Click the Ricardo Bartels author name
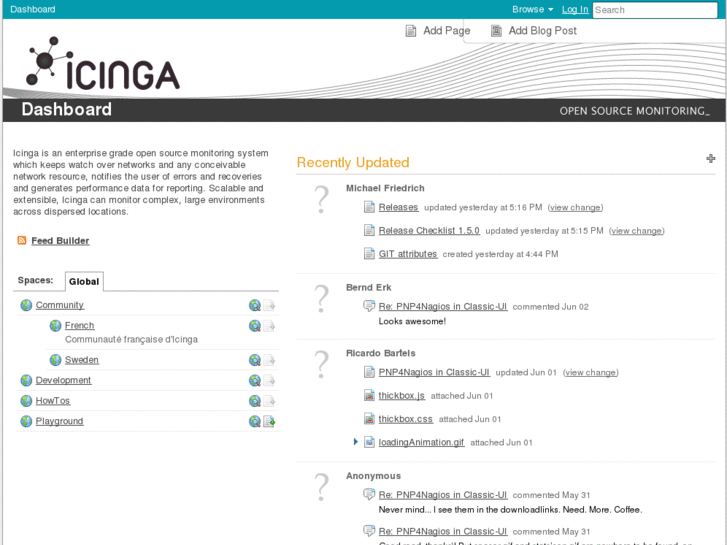 pyautogui.click(x=381, y=353)
